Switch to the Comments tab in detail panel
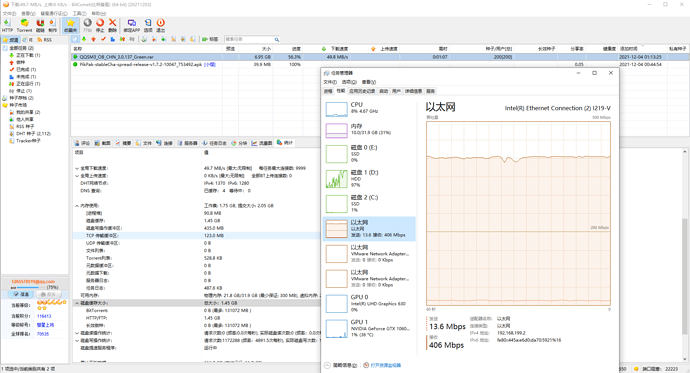Screen dimensions: 690x373 coord(82,143)
